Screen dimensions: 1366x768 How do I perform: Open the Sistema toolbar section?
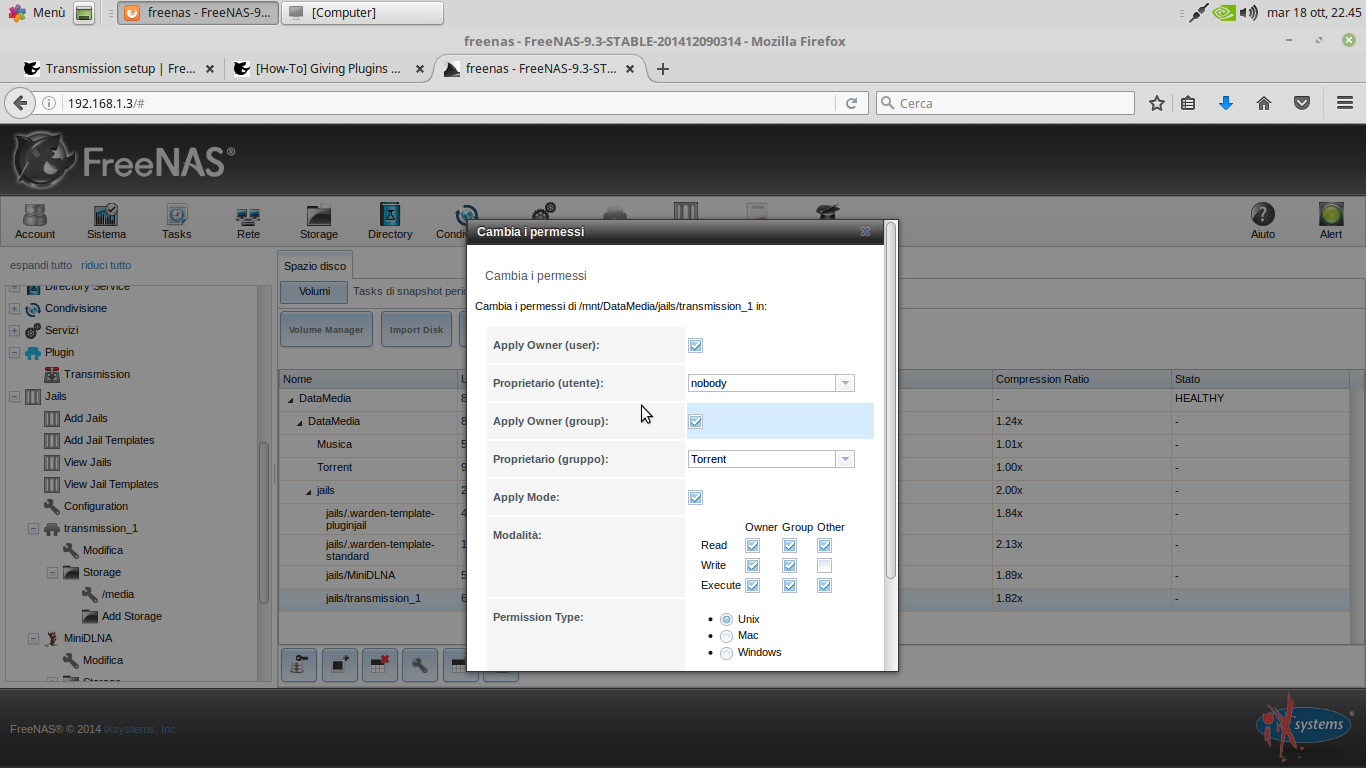(x=106, y=220)
